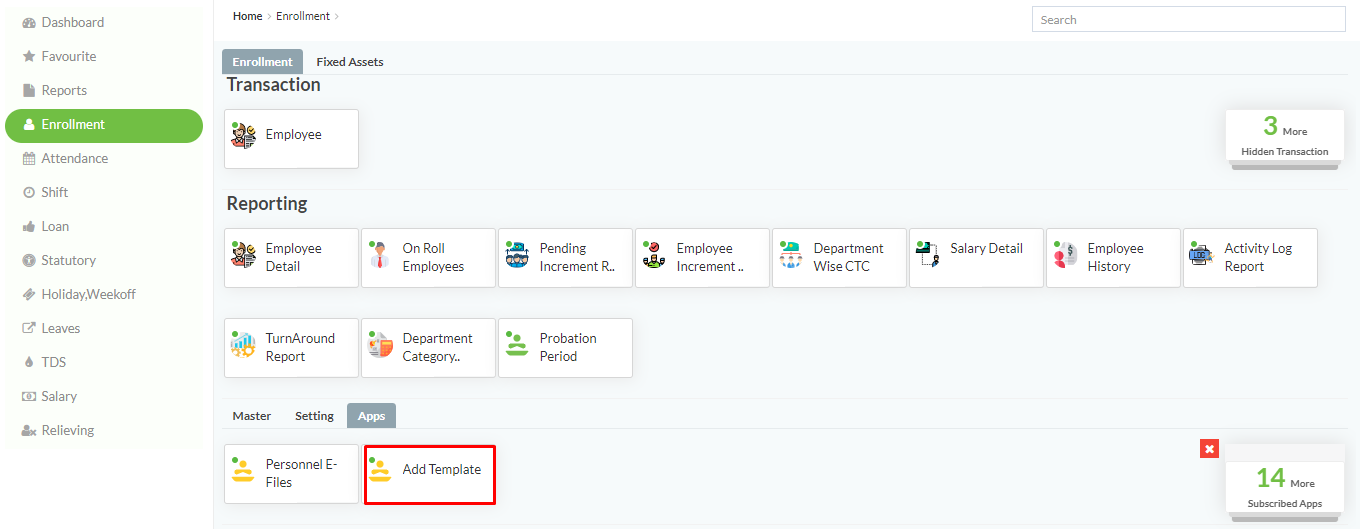
Task: Click the Attendance calendar icon
Action: coord(29,158)
